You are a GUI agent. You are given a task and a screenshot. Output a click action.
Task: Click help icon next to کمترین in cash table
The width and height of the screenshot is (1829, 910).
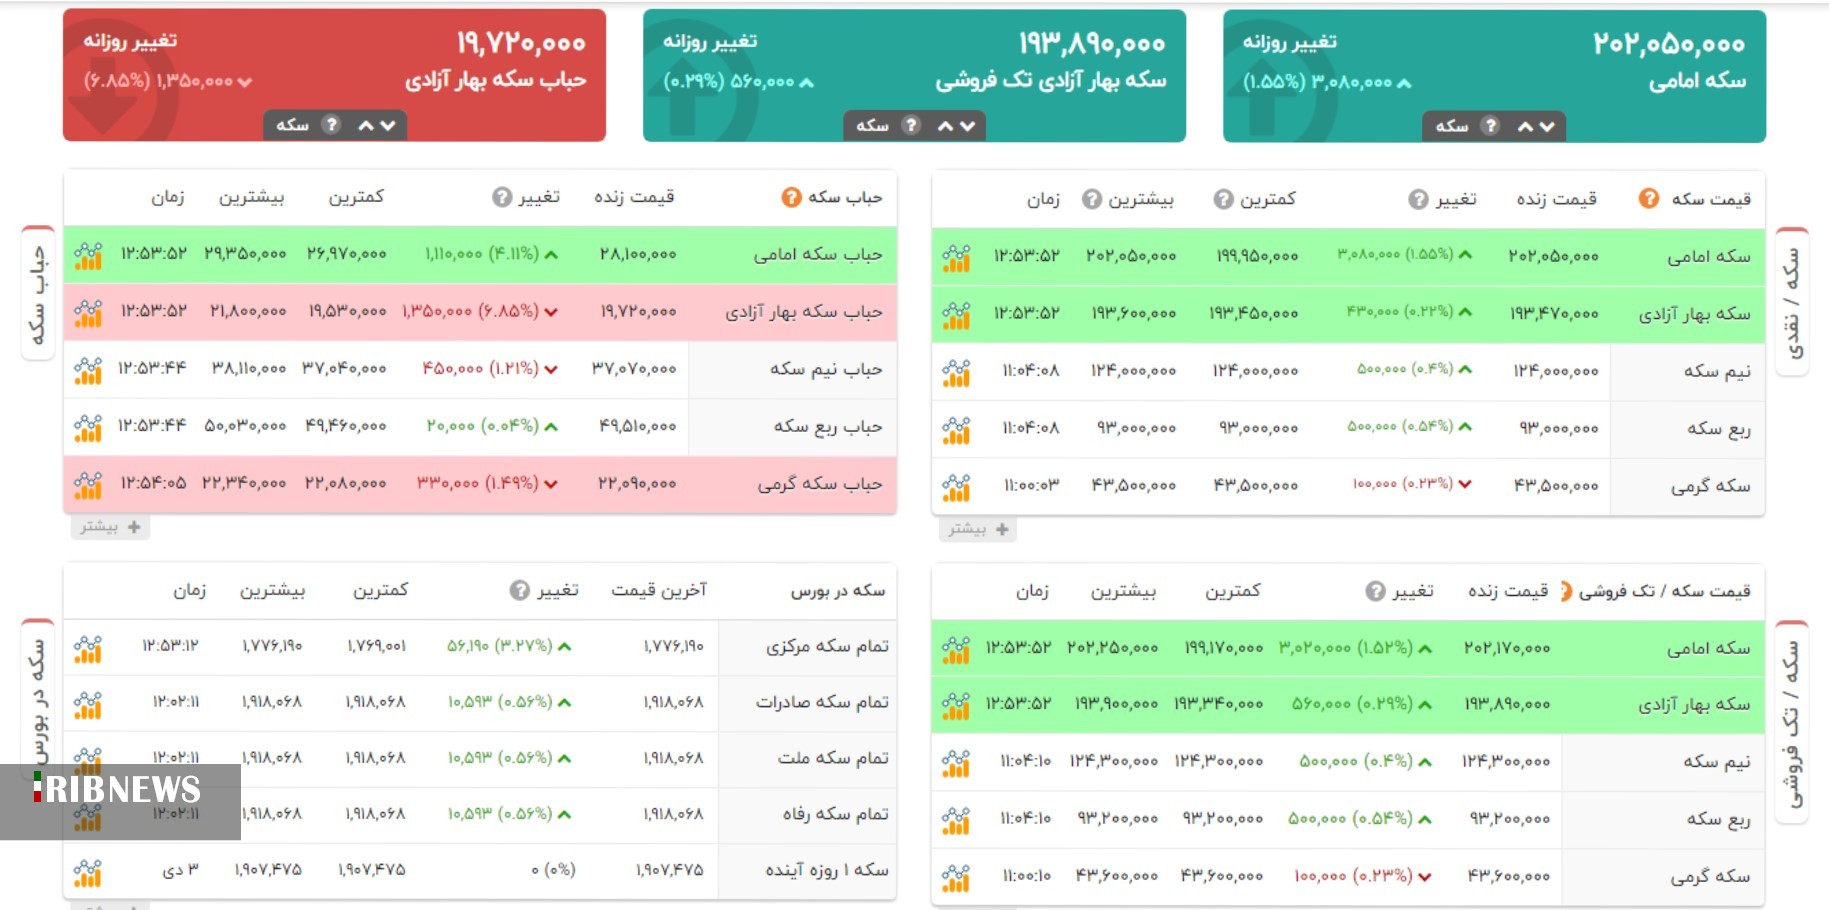[1223, 199]
